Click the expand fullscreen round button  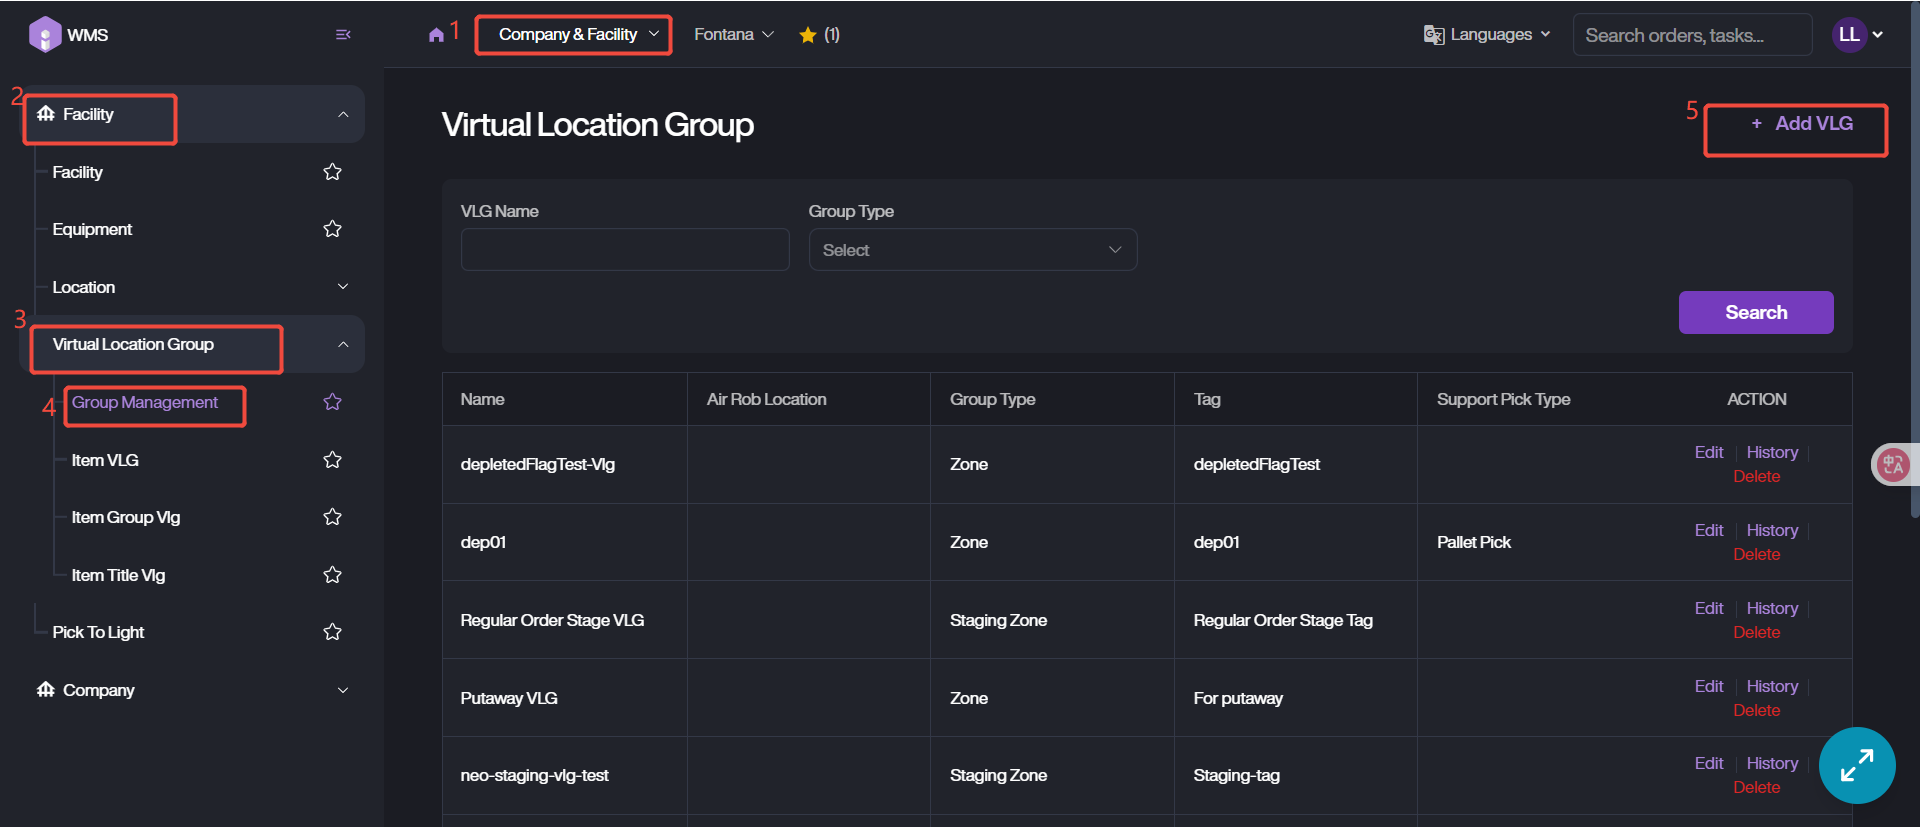click(x=1857, y=765)
